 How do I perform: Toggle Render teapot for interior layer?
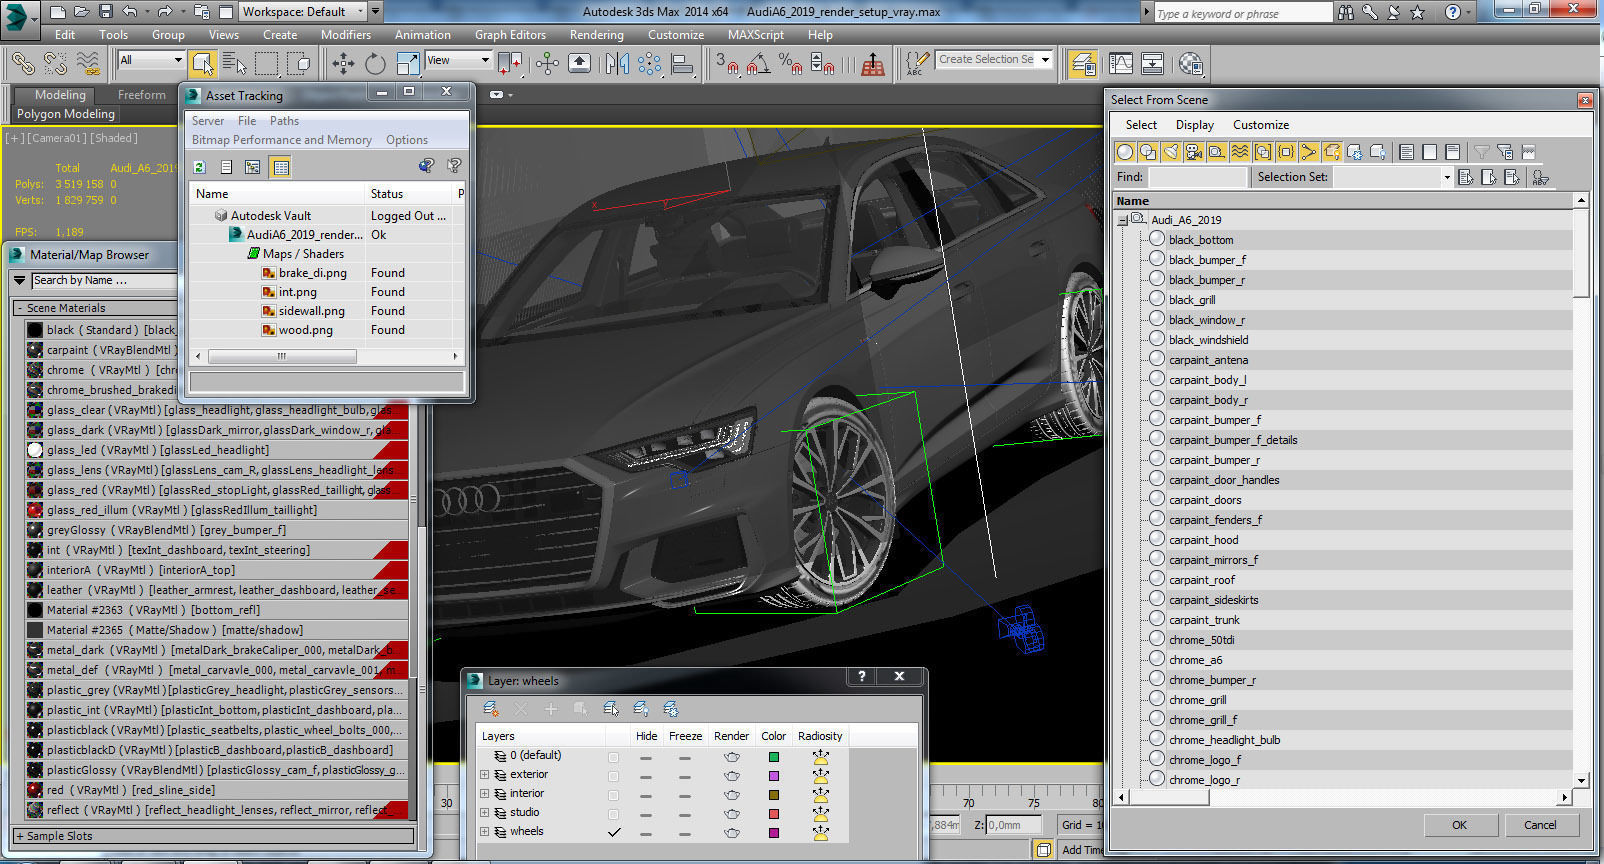click(x=732, y=794)
